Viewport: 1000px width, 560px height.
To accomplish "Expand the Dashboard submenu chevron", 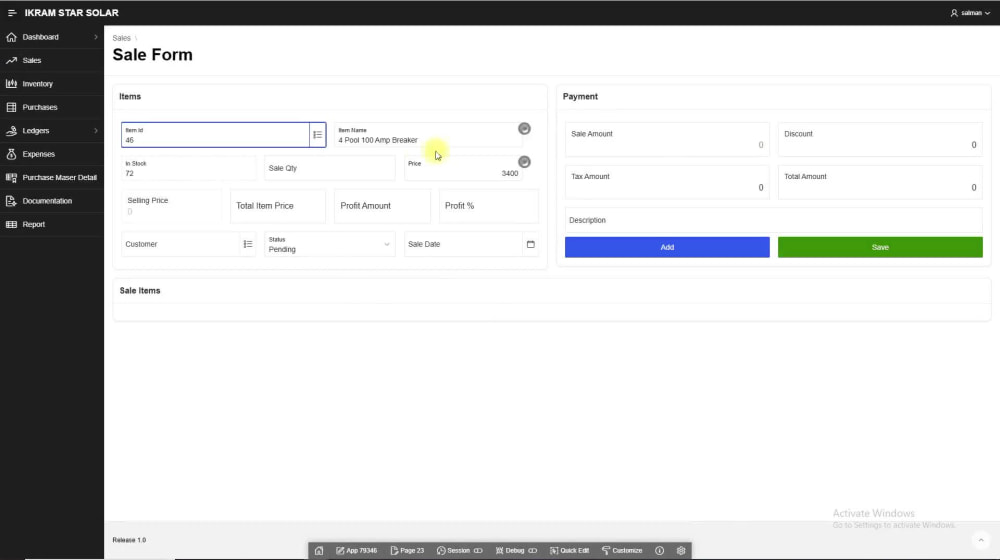I will click(x=96, y=37).
